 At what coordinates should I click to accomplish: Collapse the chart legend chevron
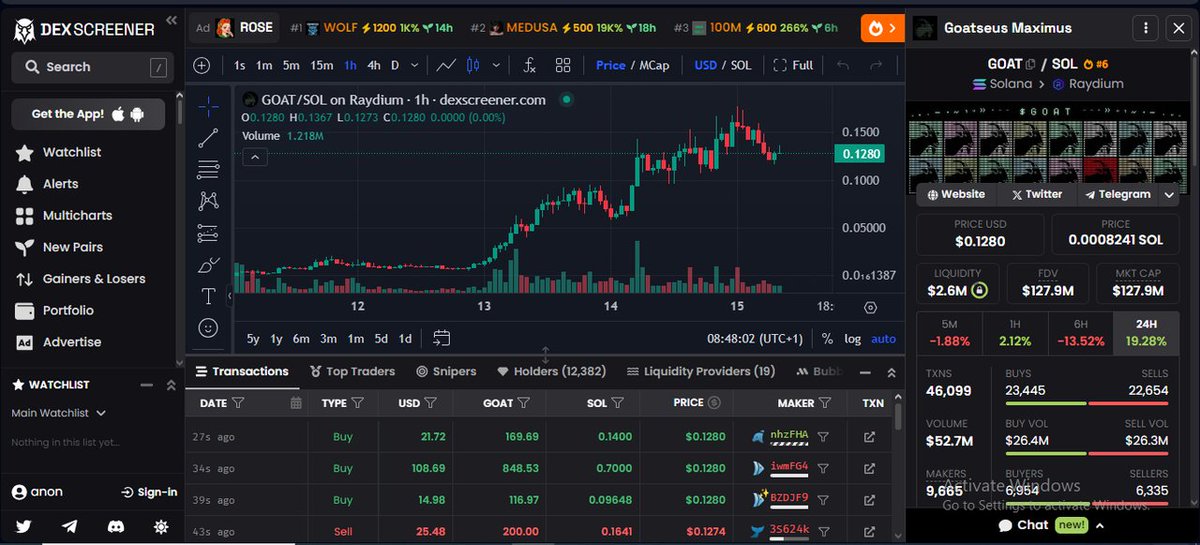coord(254,157)
